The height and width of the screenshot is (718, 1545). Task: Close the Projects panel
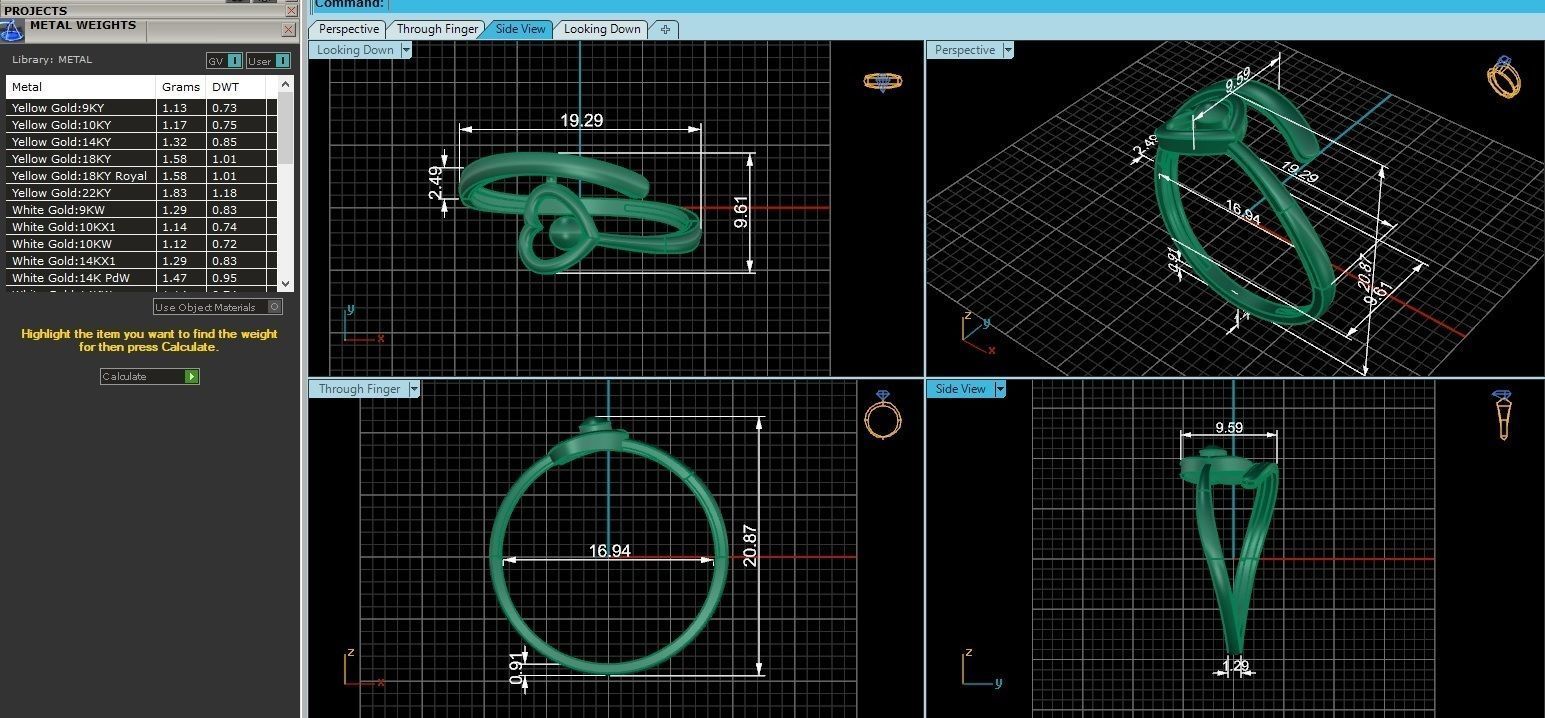291,10
